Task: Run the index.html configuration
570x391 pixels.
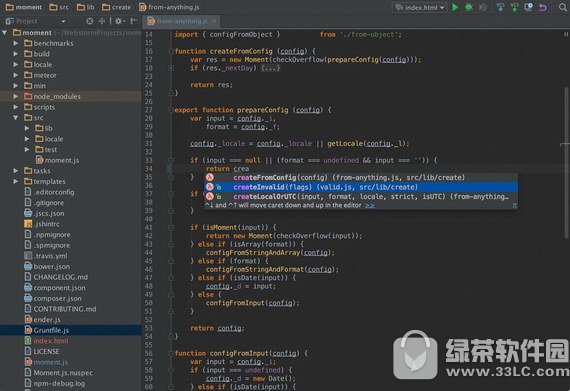Action: [x=455, y=7]
